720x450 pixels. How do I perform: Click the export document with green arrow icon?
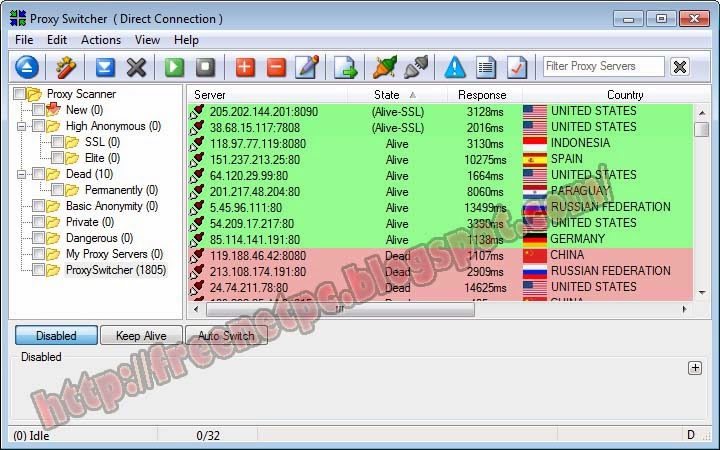(345, 67)
